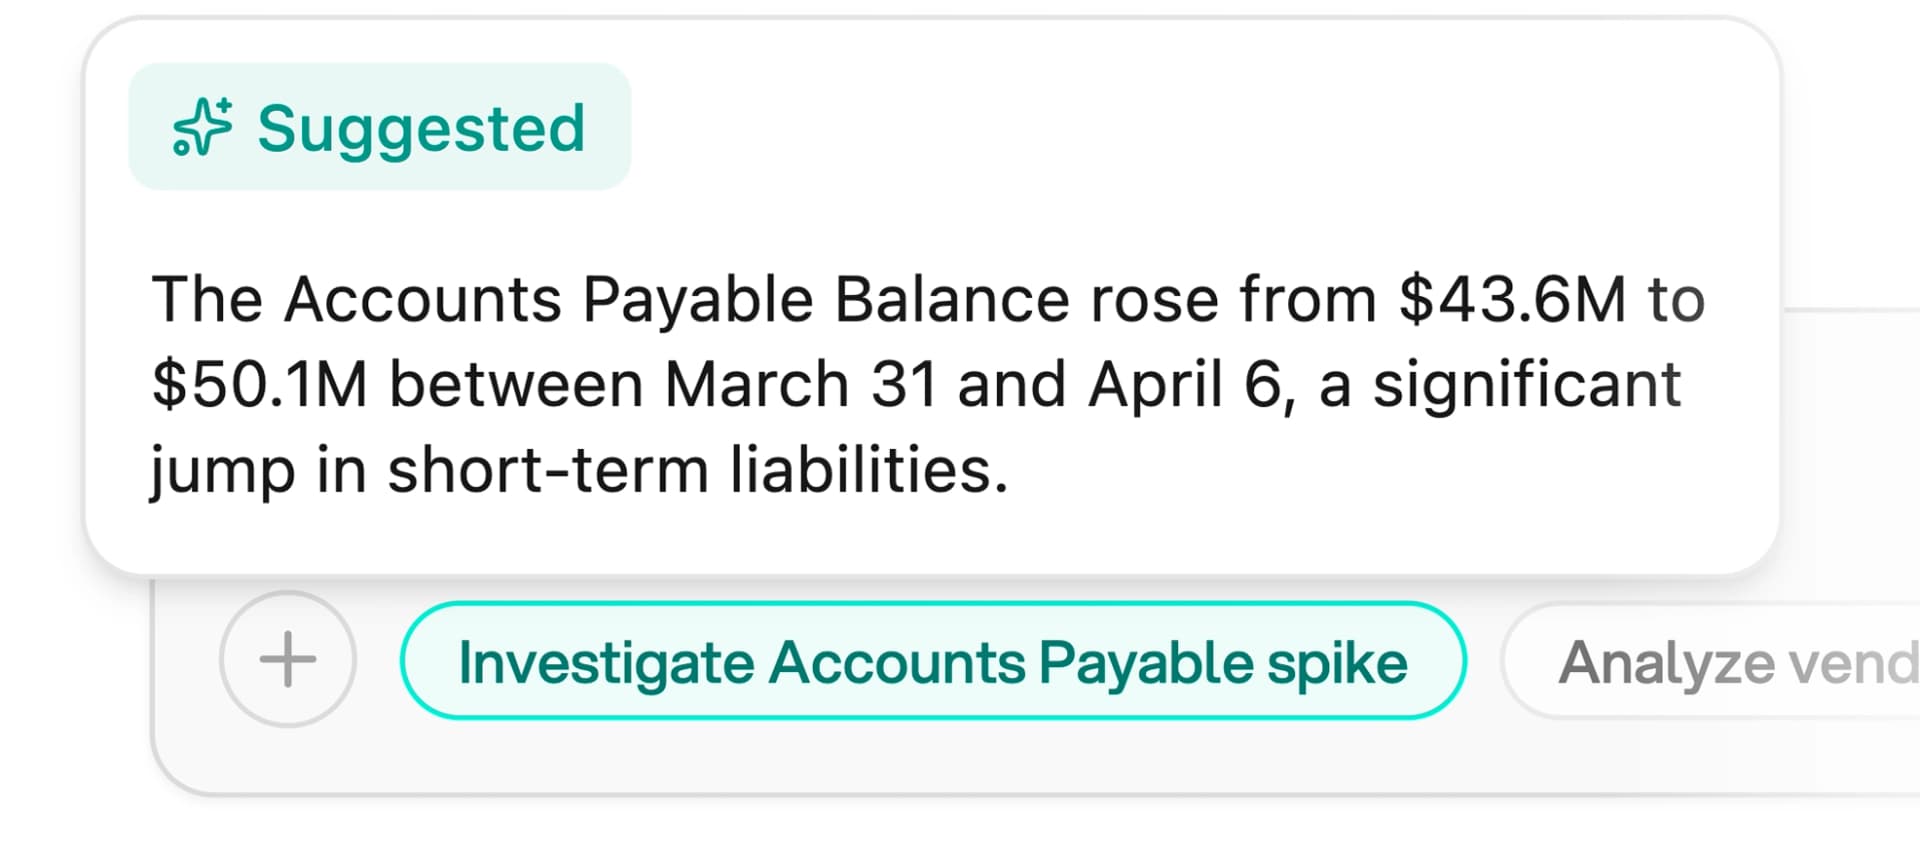
Task: Click the $50.1M amount in the text
Action: (x=260, y=385)
